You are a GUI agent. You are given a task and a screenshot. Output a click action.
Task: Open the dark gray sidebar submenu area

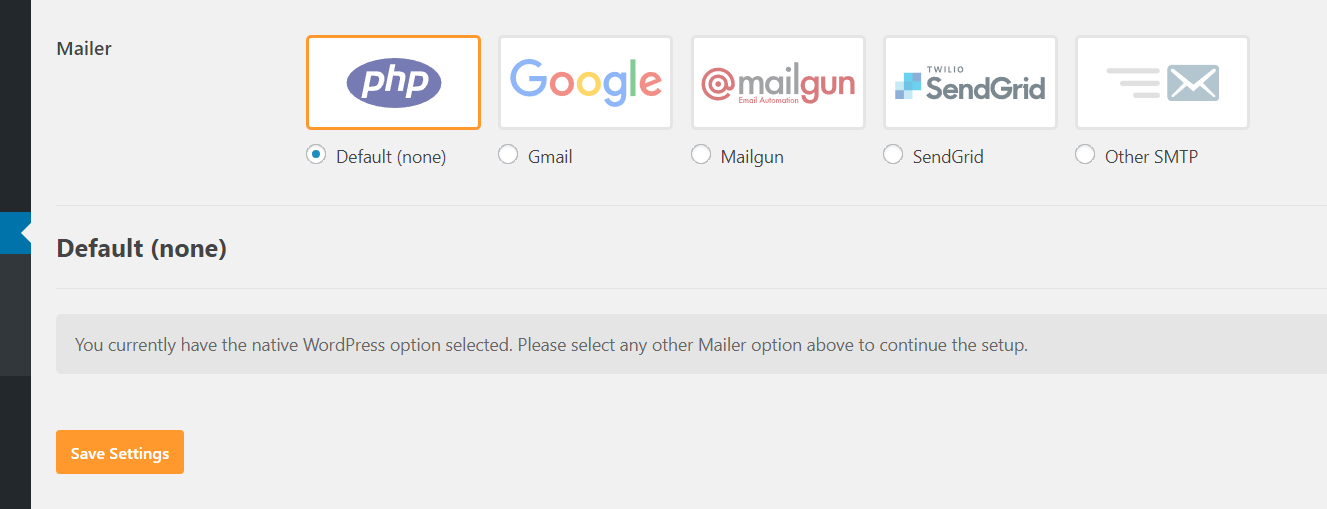[x=15, y=314]
